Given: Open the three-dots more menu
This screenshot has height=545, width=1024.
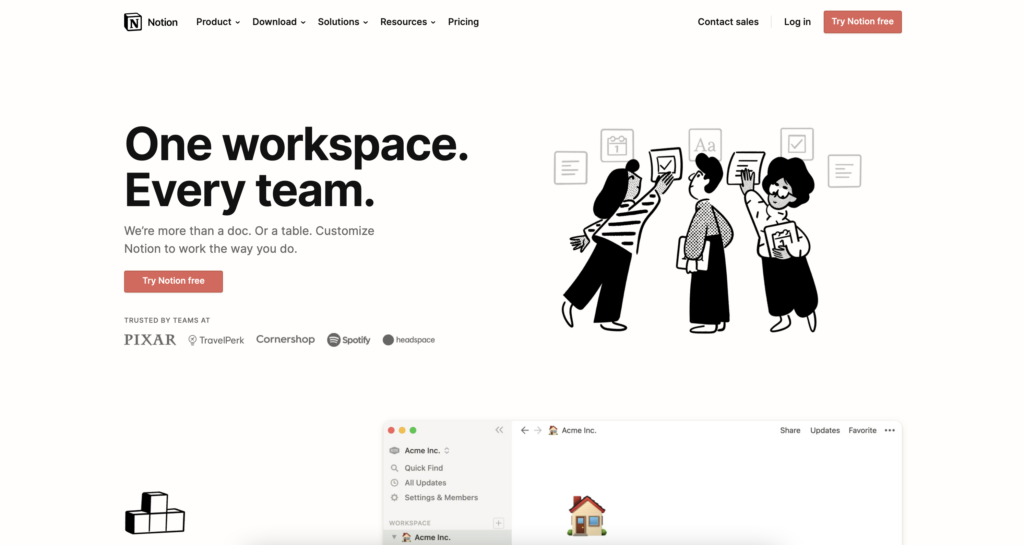Looking at the screenshot, I should 889,430.
